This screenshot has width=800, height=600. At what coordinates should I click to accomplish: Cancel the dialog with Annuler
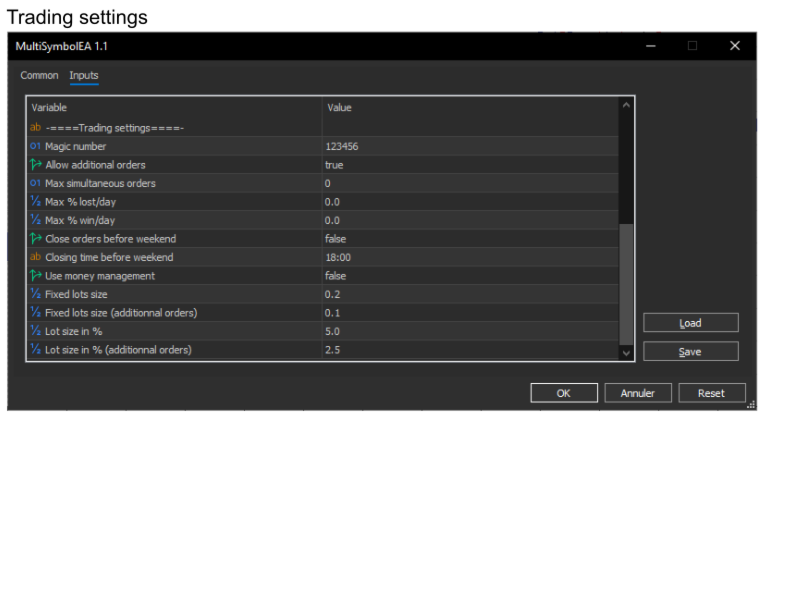pyautogui.click(x=638, y=393)
